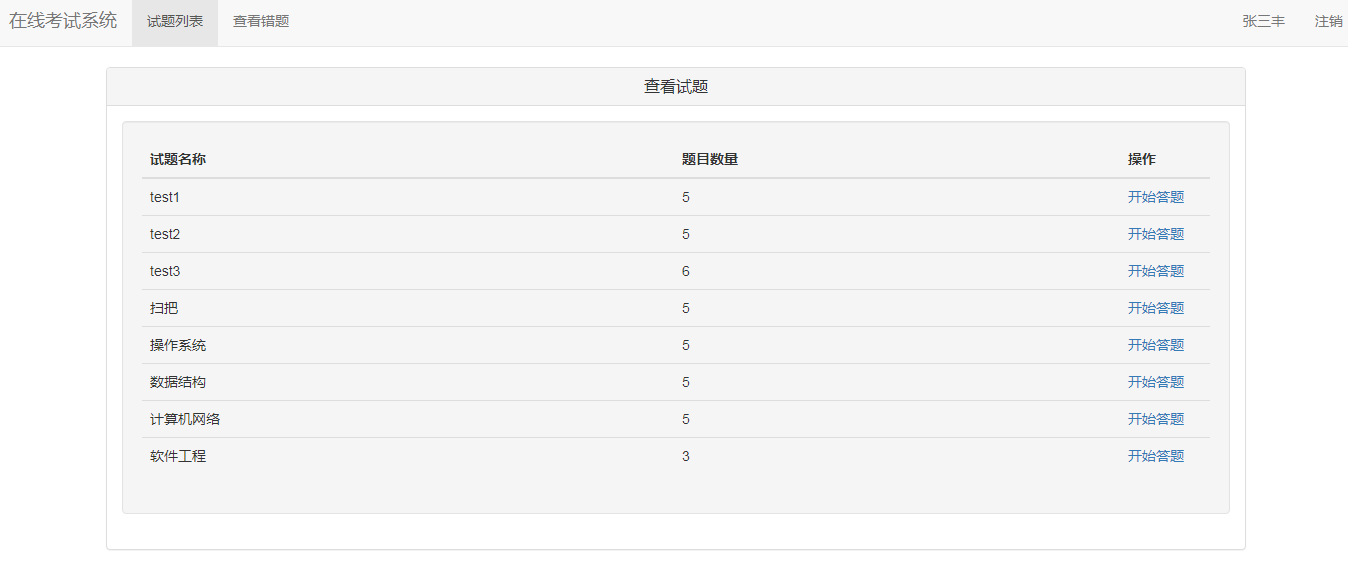1348x569 pixels.
Task: Select the 计算机网络 row name
Action: click(185, 419)
